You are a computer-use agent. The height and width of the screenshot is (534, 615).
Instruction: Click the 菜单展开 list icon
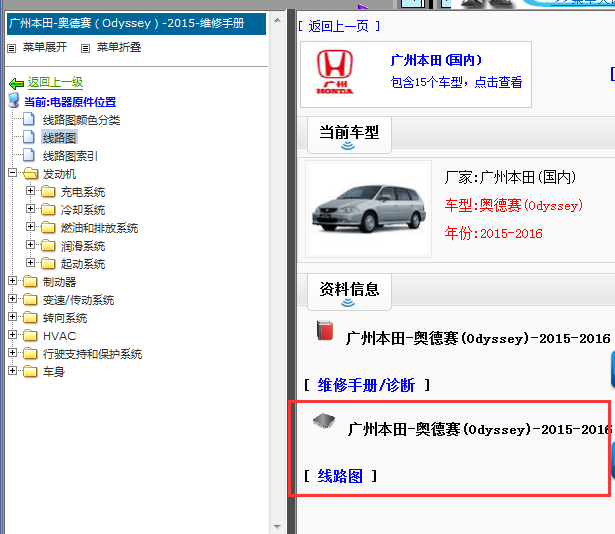(12, 48)
